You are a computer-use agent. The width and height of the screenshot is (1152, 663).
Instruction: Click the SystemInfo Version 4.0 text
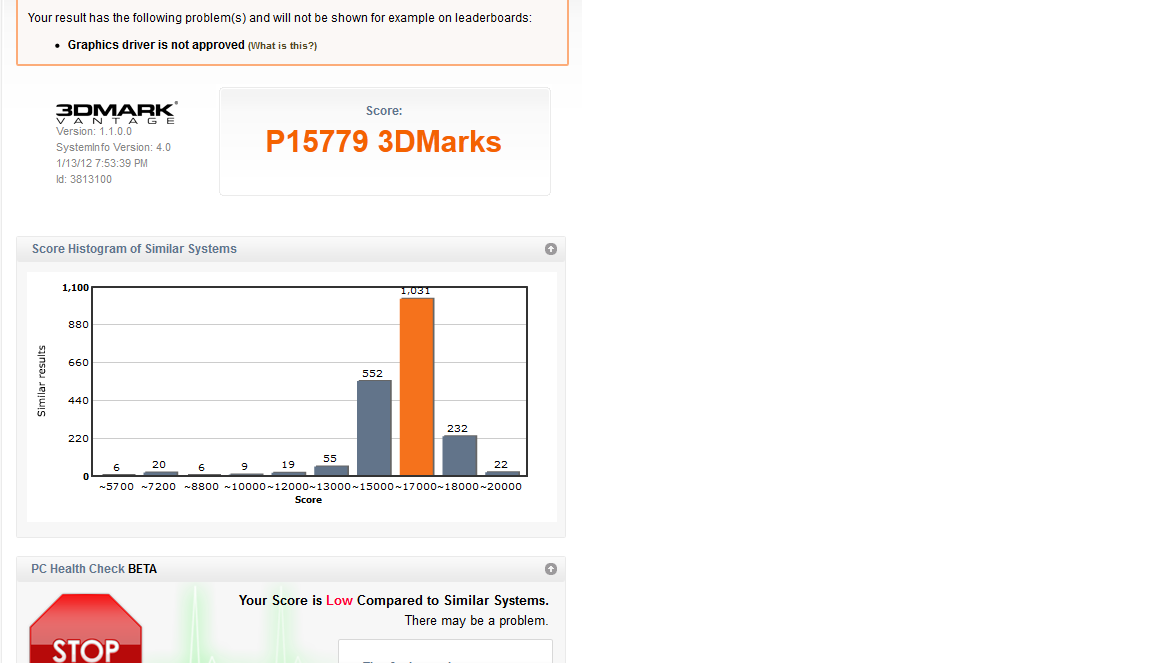point(113,147)
